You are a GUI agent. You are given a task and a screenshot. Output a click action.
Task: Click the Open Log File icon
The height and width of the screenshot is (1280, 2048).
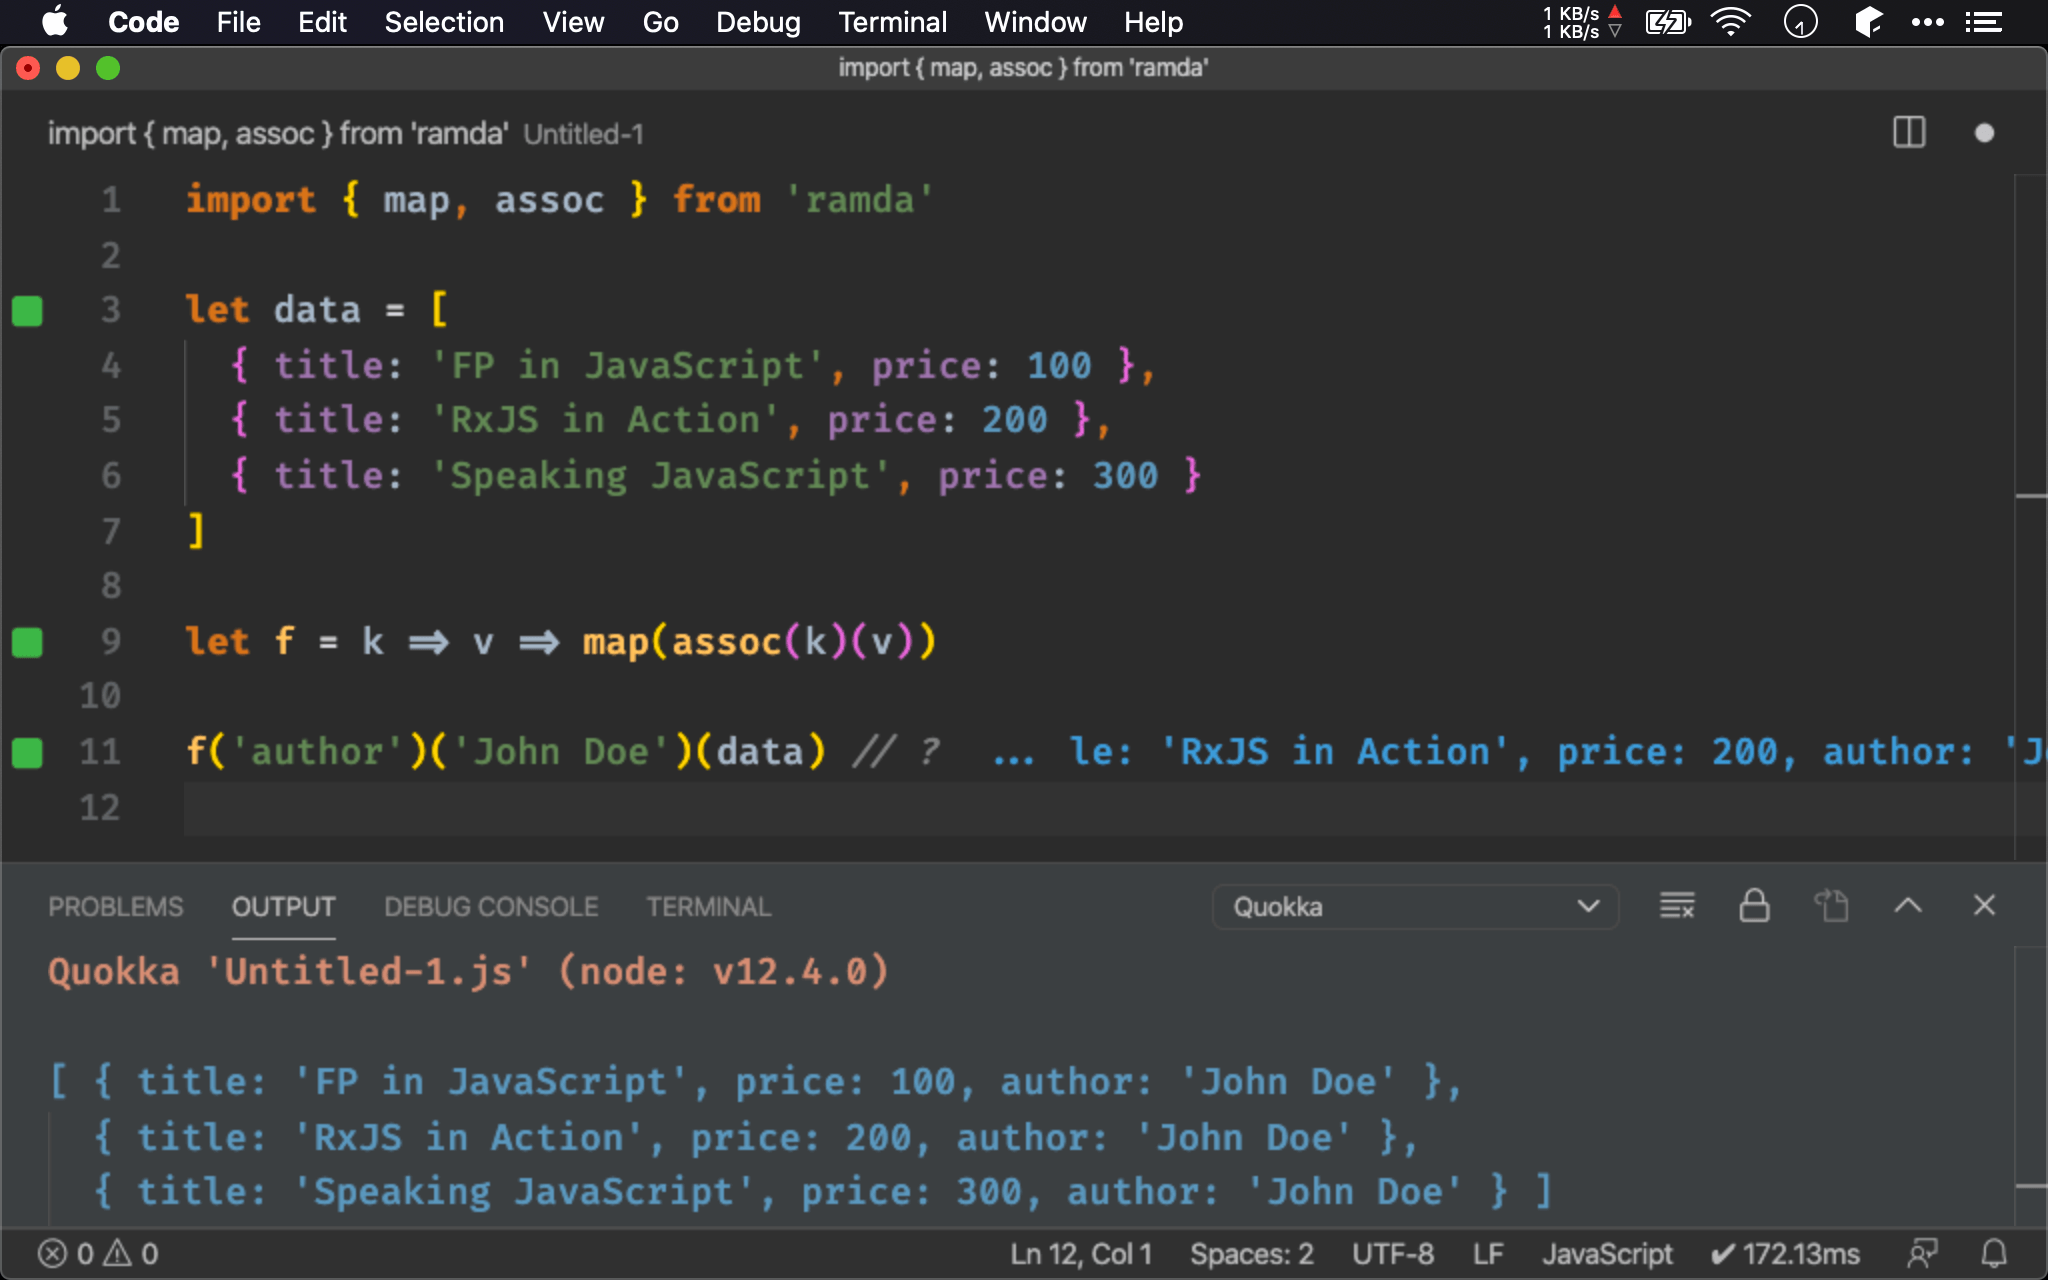1831,906
